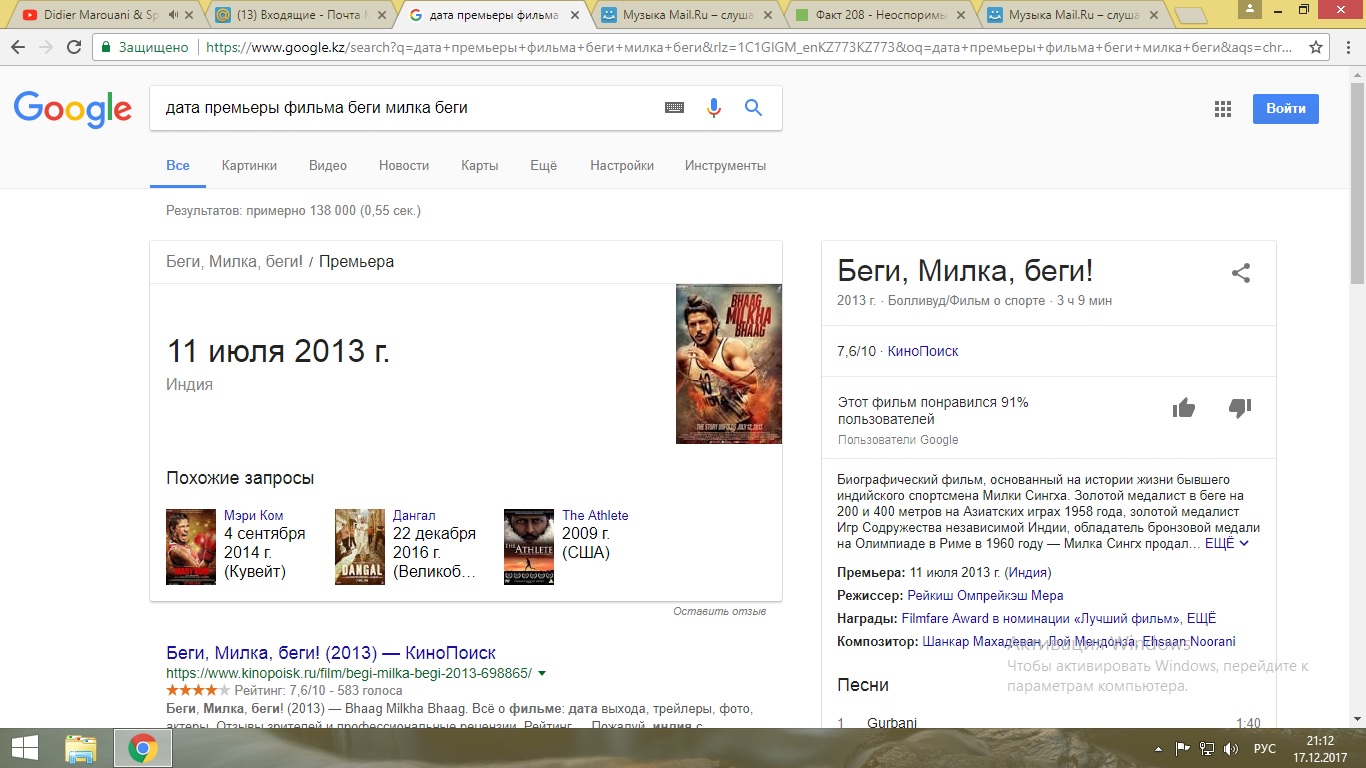Open the КиноПоиск rating link

click(923, 351)
